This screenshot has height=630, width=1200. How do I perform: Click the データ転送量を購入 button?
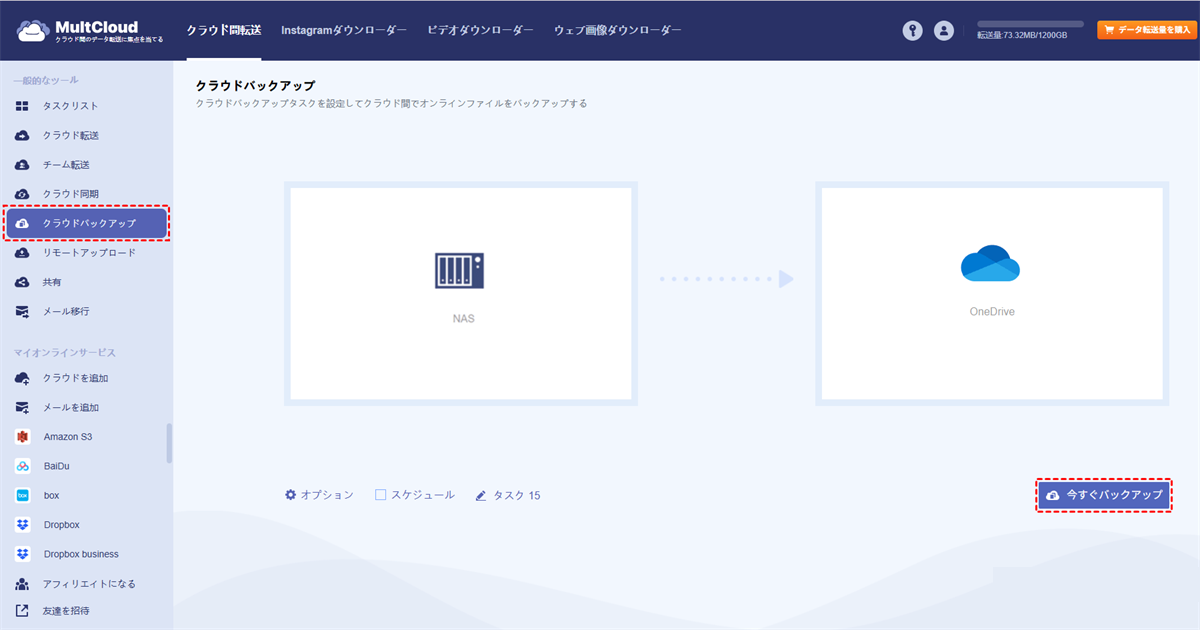tap(1147, 30)
